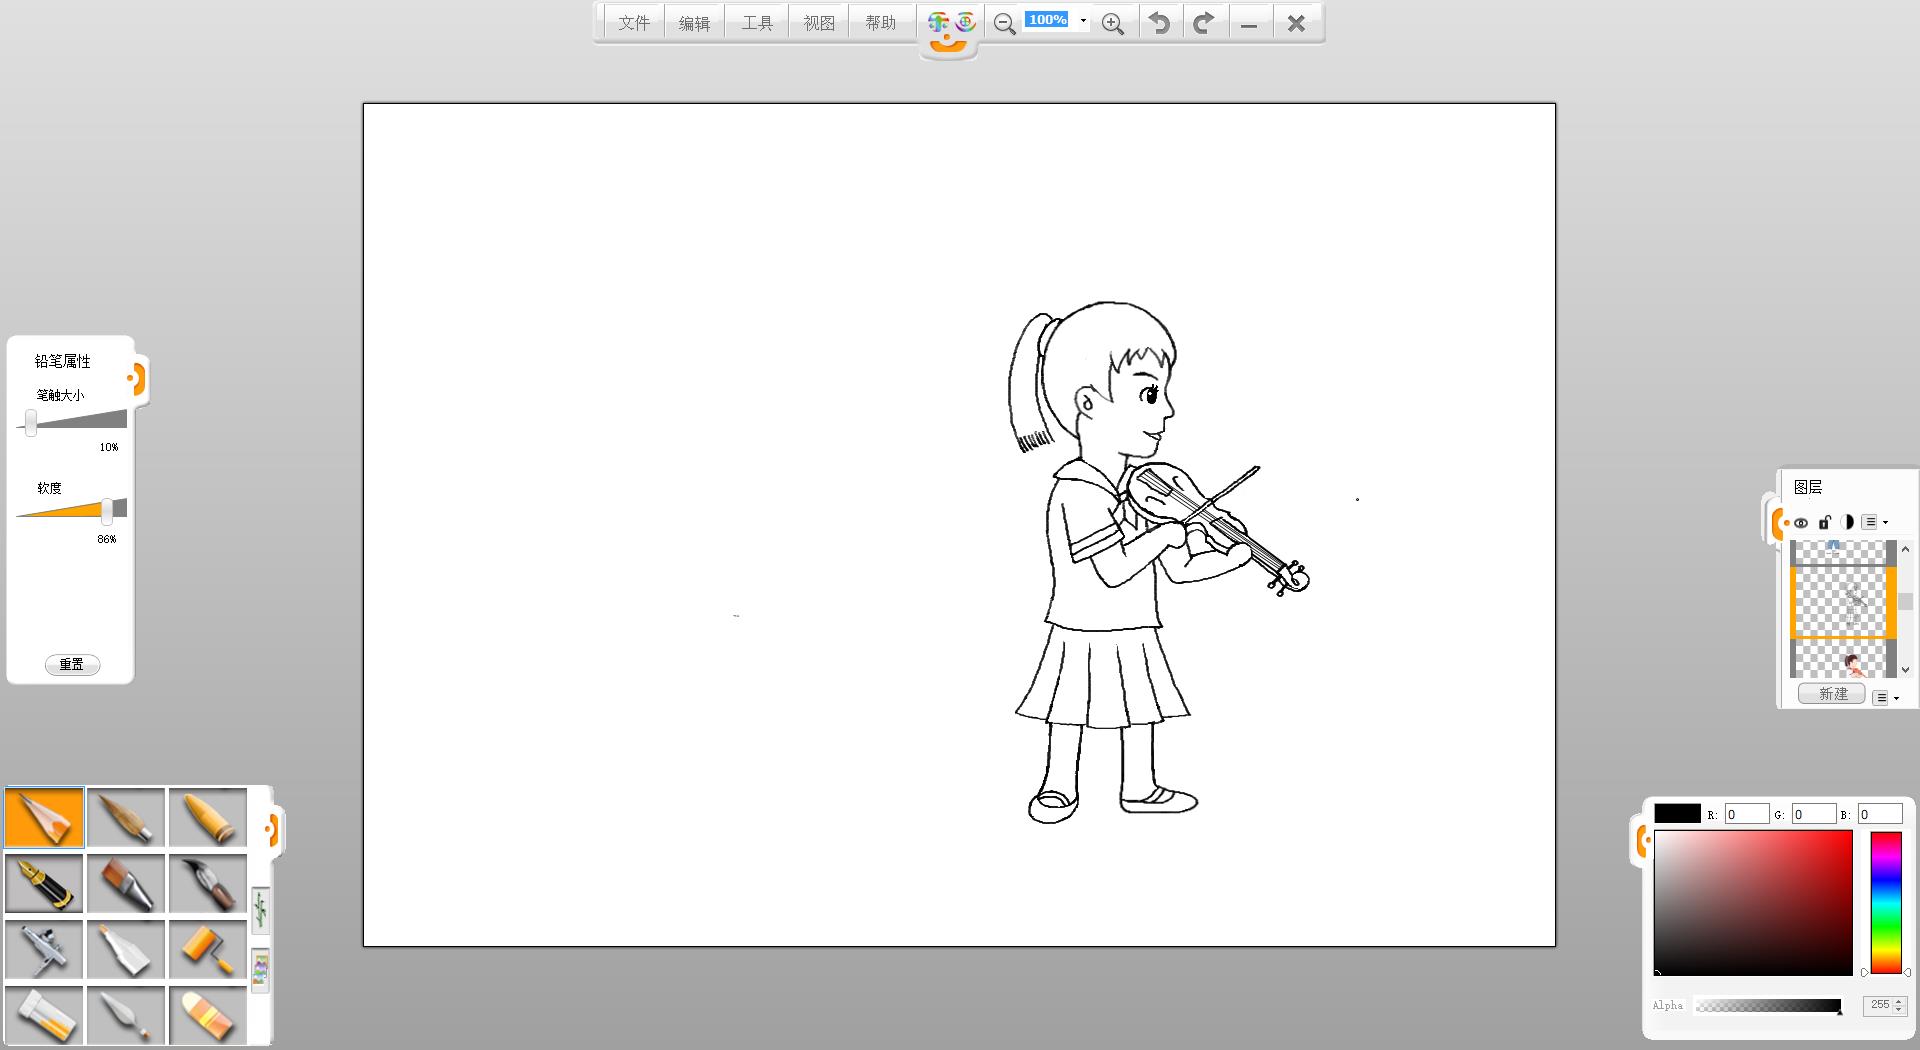Open the 文件 menu
The image size is (1920, 1050).
point(633,23)
